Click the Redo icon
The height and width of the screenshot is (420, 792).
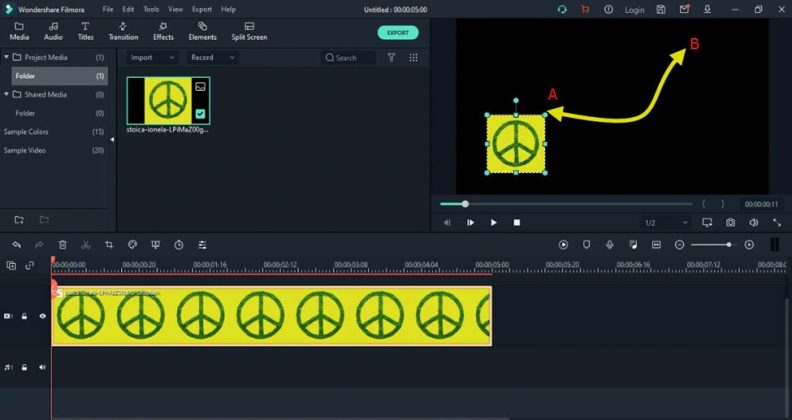[39, 245]
